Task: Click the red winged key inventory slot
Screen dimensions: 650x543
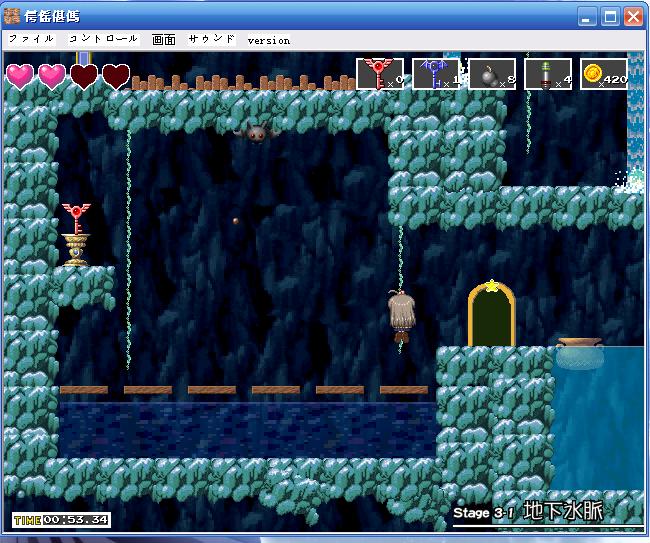Action: click(x=380, y=74)
